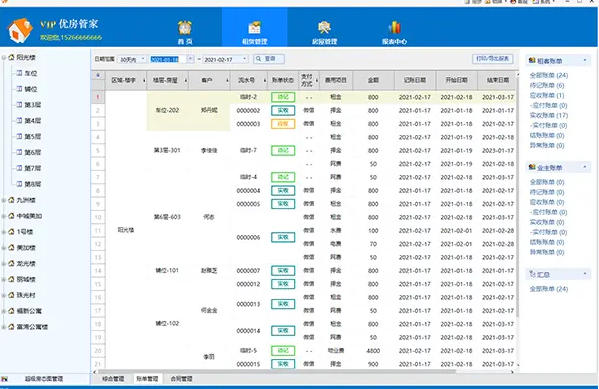Collapse the 业主账单 panel arrow
Viewport: 599px width, 389px height.
tap(585, 167)
